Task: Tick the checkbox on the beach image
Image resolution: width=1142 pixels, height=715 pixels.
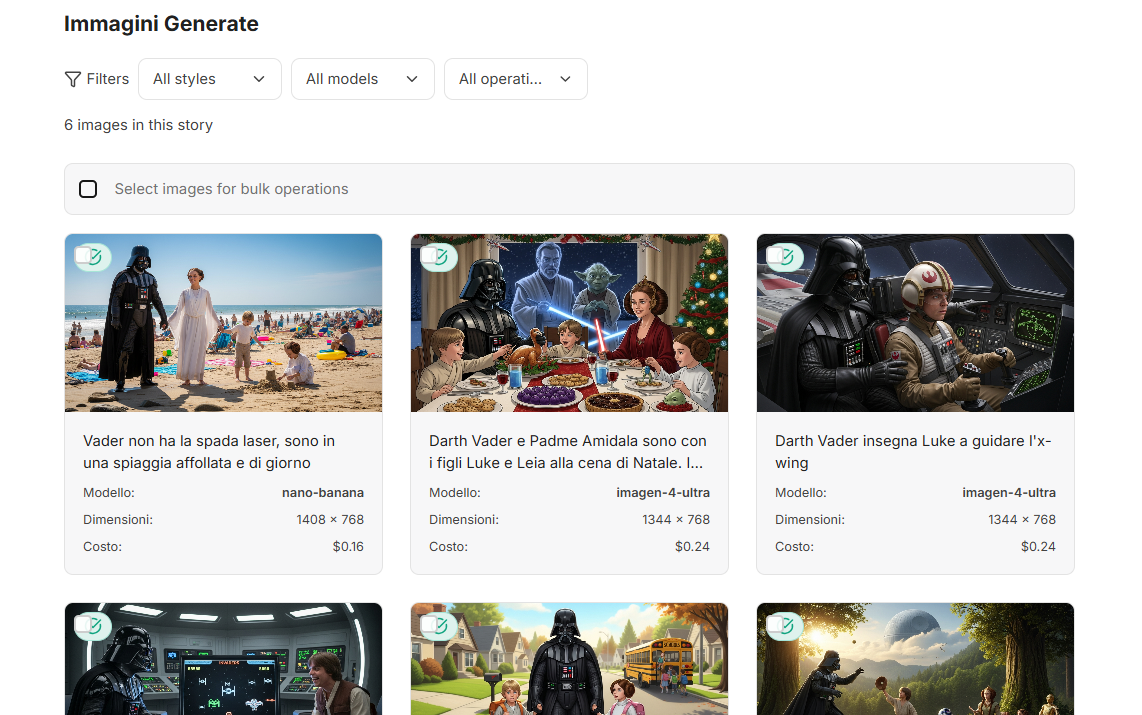Action: click(x=82, y=256)
